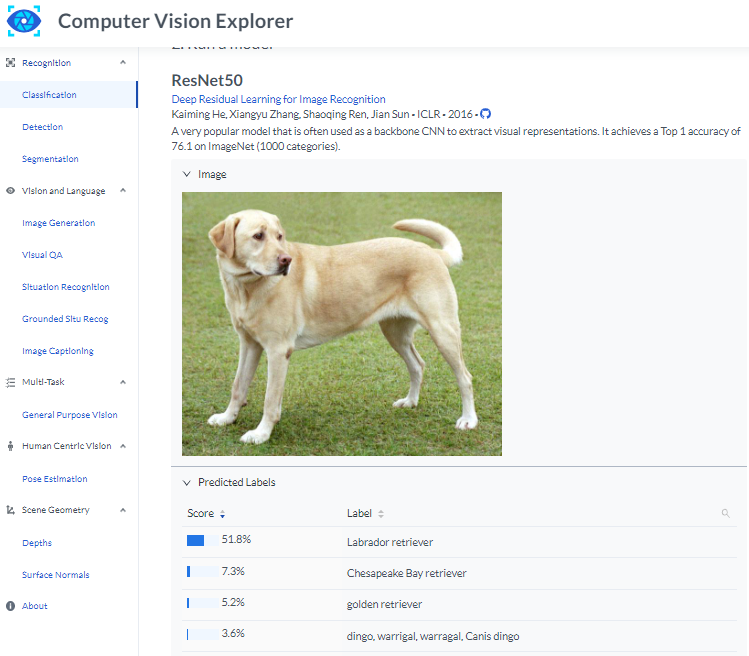Click the Recognition section label

46,63
